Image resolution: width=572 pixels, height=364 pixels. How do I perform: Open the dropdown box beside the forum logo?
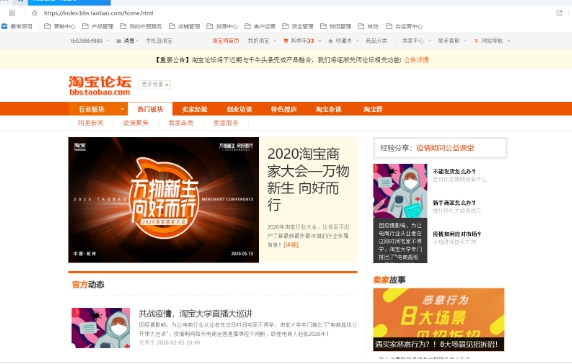154,85
